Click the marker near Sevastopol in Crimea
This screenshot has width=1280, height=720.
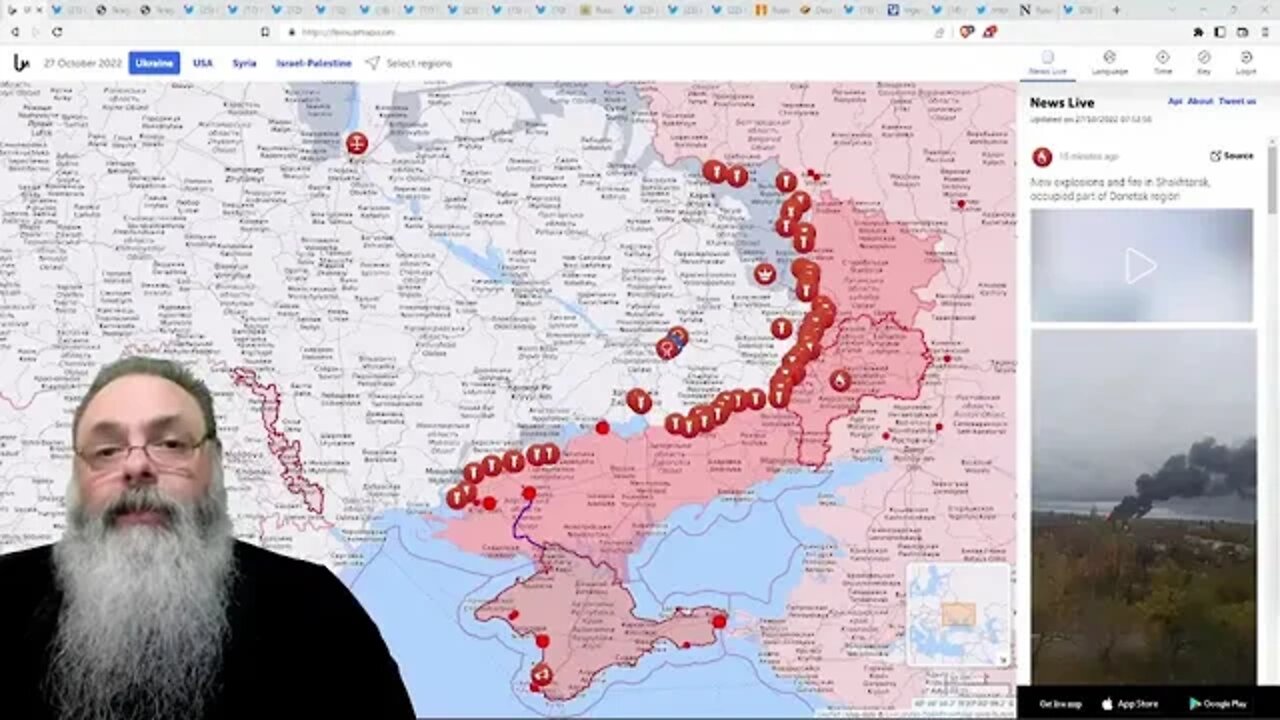pos(541,674)
